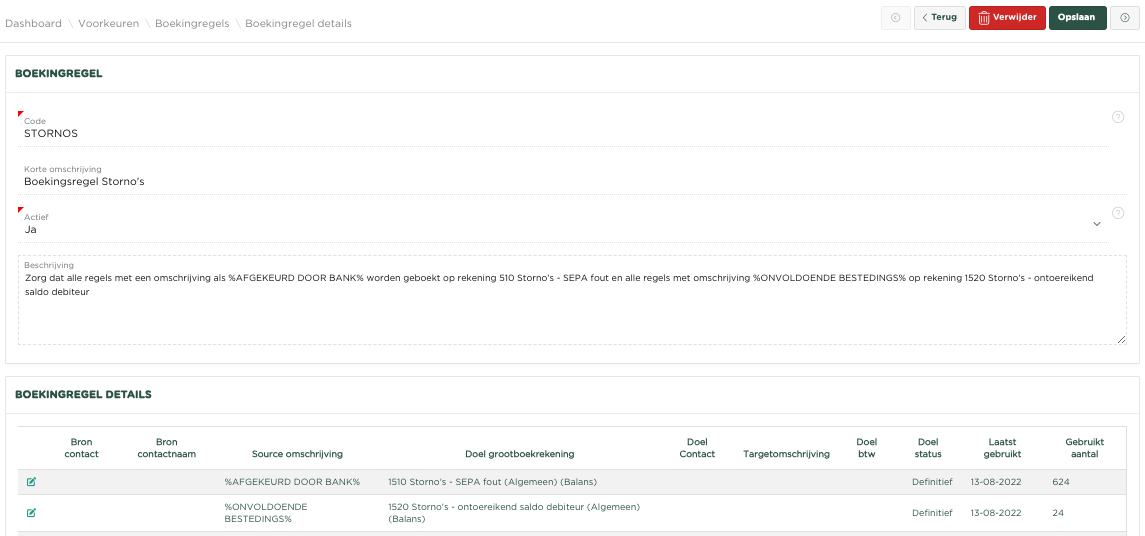Click Definitief in the 1510 row
This screenshot has width=1145, height=536.
(932, 482)
